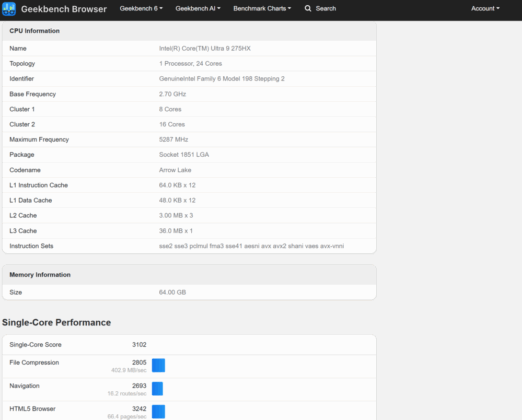Screen dimensions: 522x420
Task: Click the Instruction Sets value text
Action: [x=251, y=246]
